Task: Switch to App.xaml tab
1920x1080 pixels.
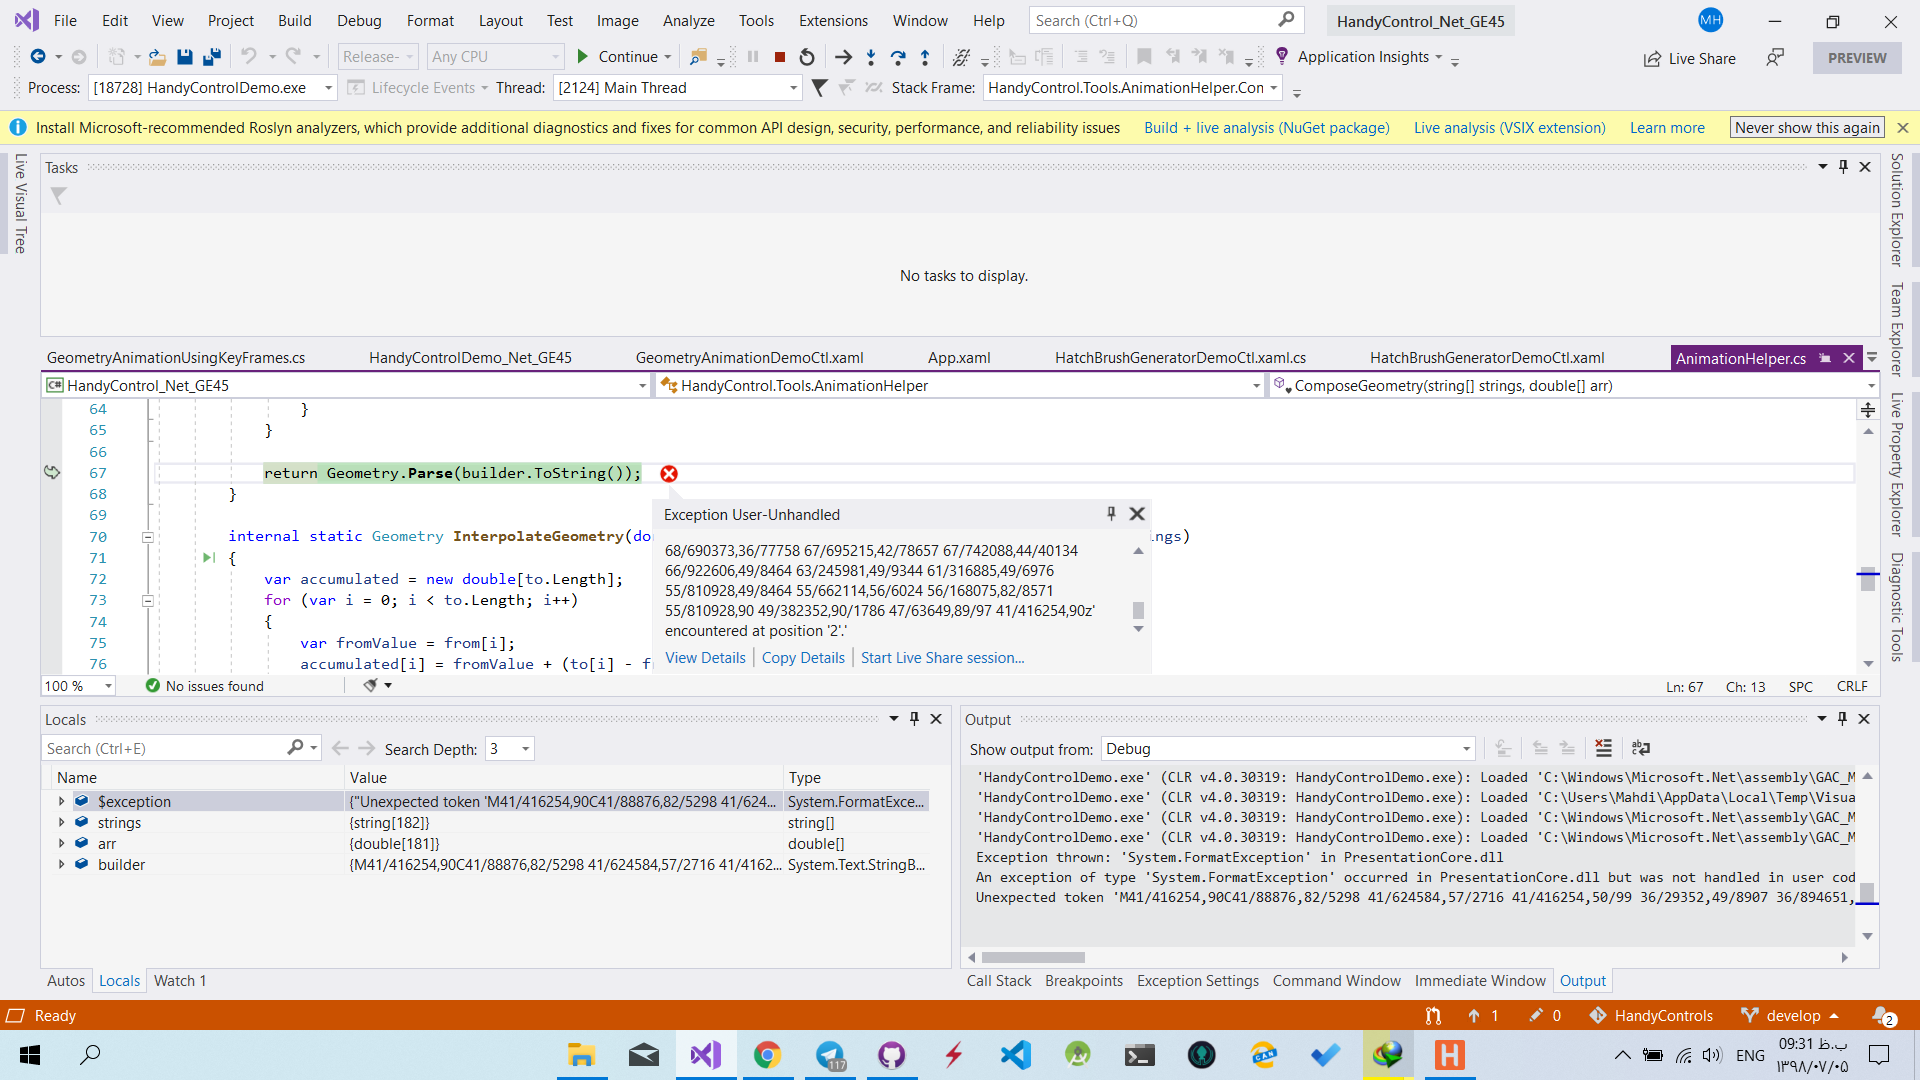Action: click(x=959, y=358)
